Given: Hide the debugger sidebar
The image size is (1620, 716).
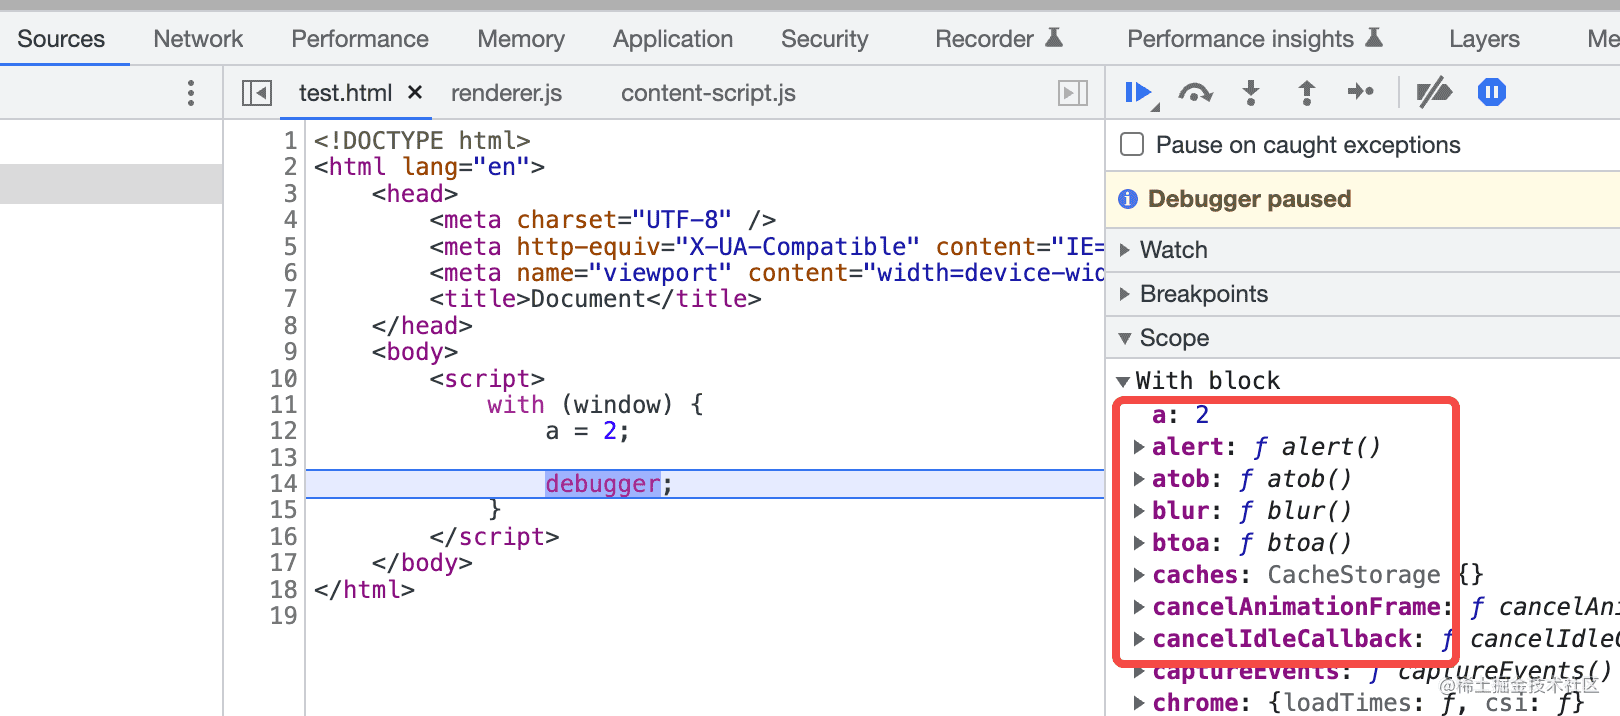Looking at the screenshot, I should click(x=1073, y=93).
